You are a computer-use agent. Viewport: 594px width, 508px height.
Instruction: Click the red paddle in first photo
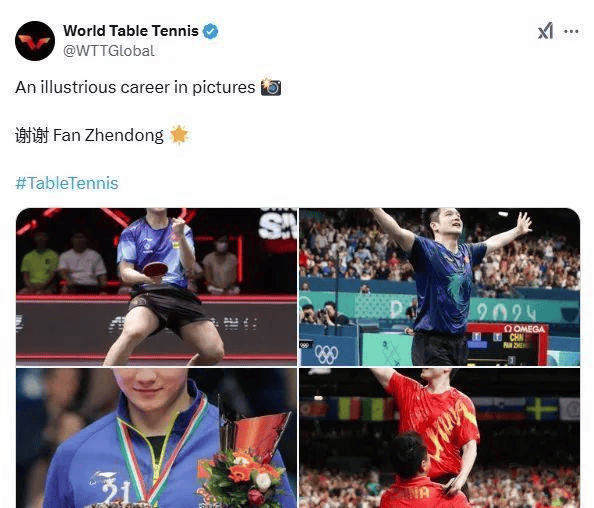point(155,269)
